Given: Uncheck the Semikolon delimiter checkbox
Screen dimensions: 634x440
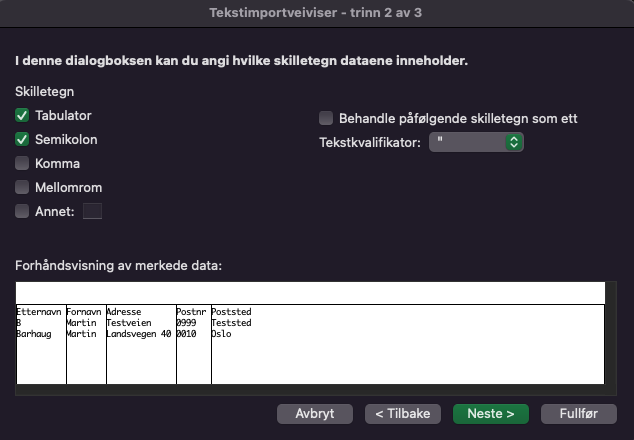Looking at the screenshot, I should 22,140.
